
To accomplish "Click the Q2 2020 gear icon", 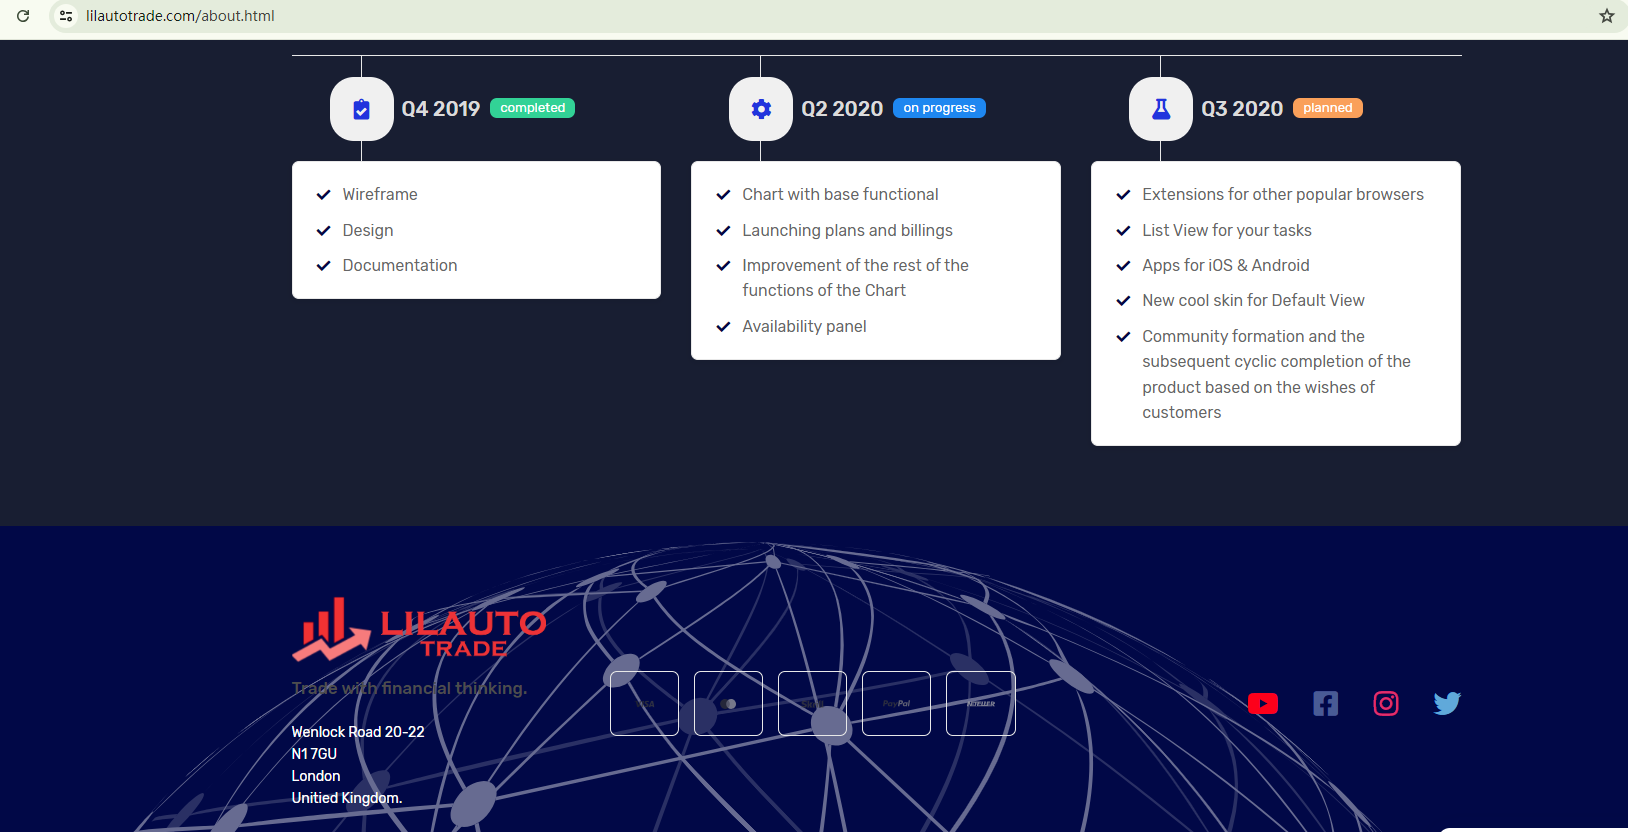I will (x=761, y=109).
